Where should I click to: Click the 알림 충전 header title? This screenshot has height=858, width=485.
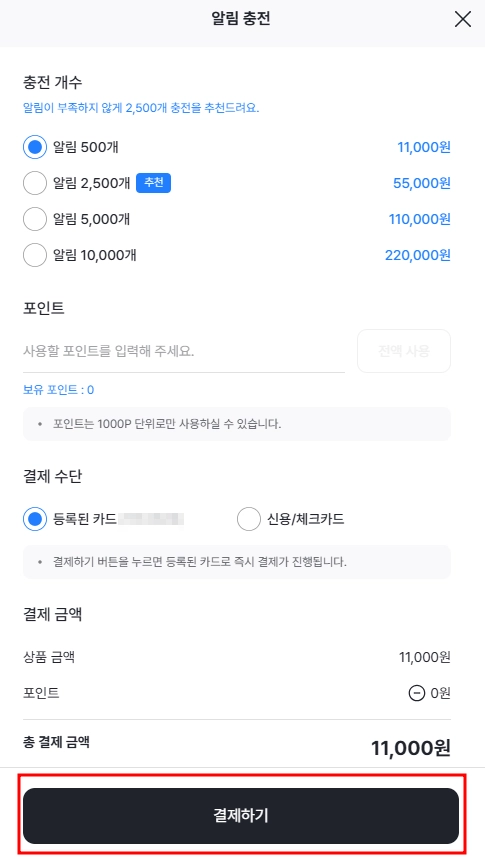241,19
